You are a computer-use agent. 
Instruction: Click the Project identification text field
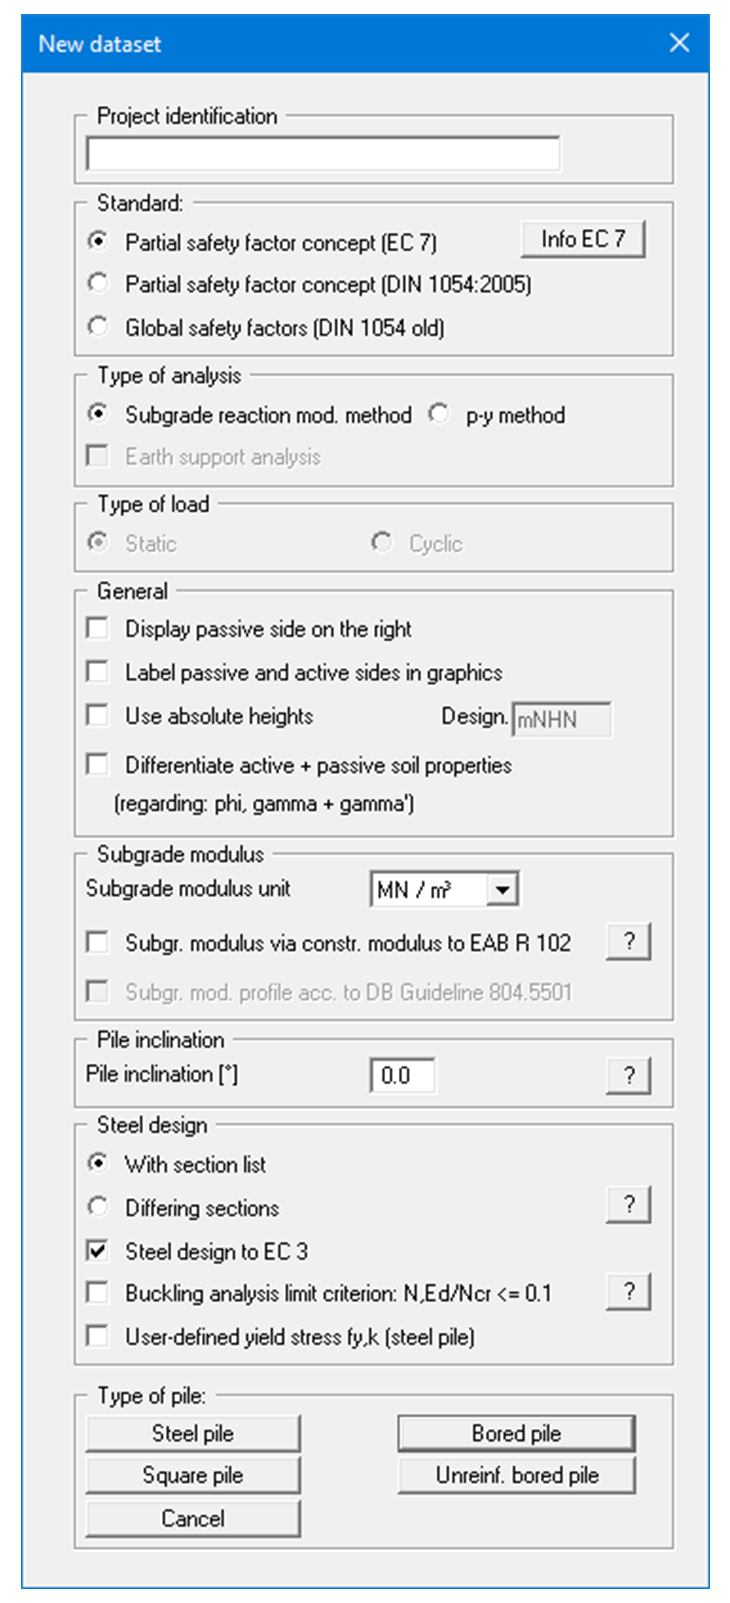[x=323, y=155]
